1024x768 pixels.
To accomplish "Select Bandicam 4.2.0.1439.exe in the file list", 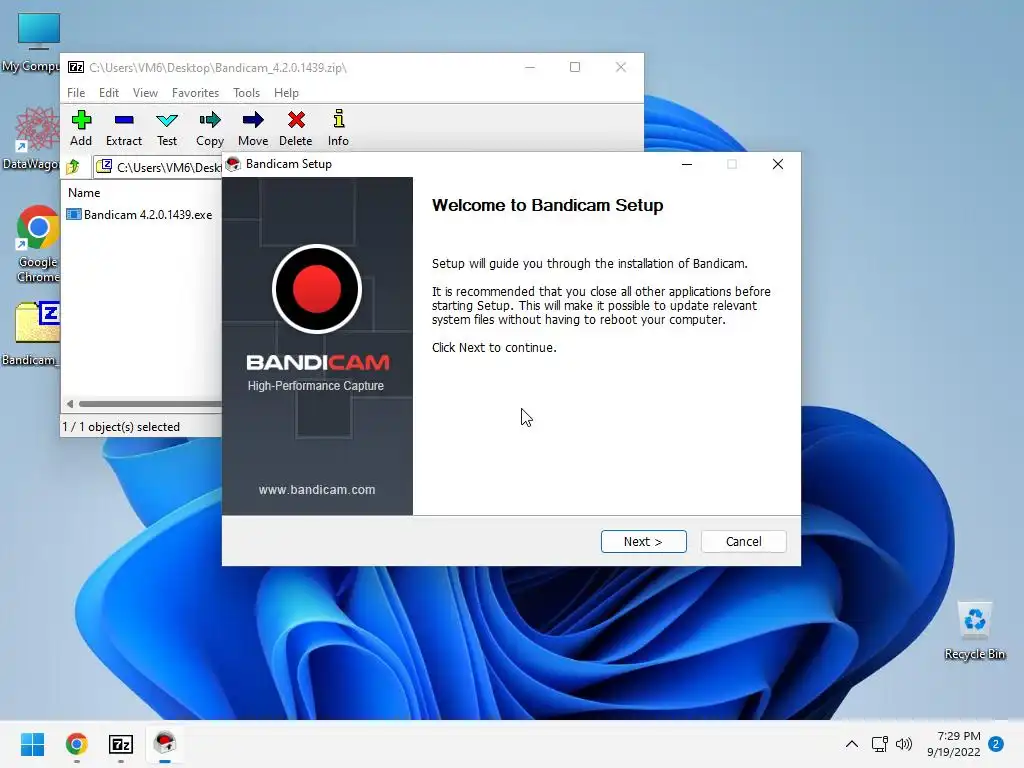I will 140,215.
